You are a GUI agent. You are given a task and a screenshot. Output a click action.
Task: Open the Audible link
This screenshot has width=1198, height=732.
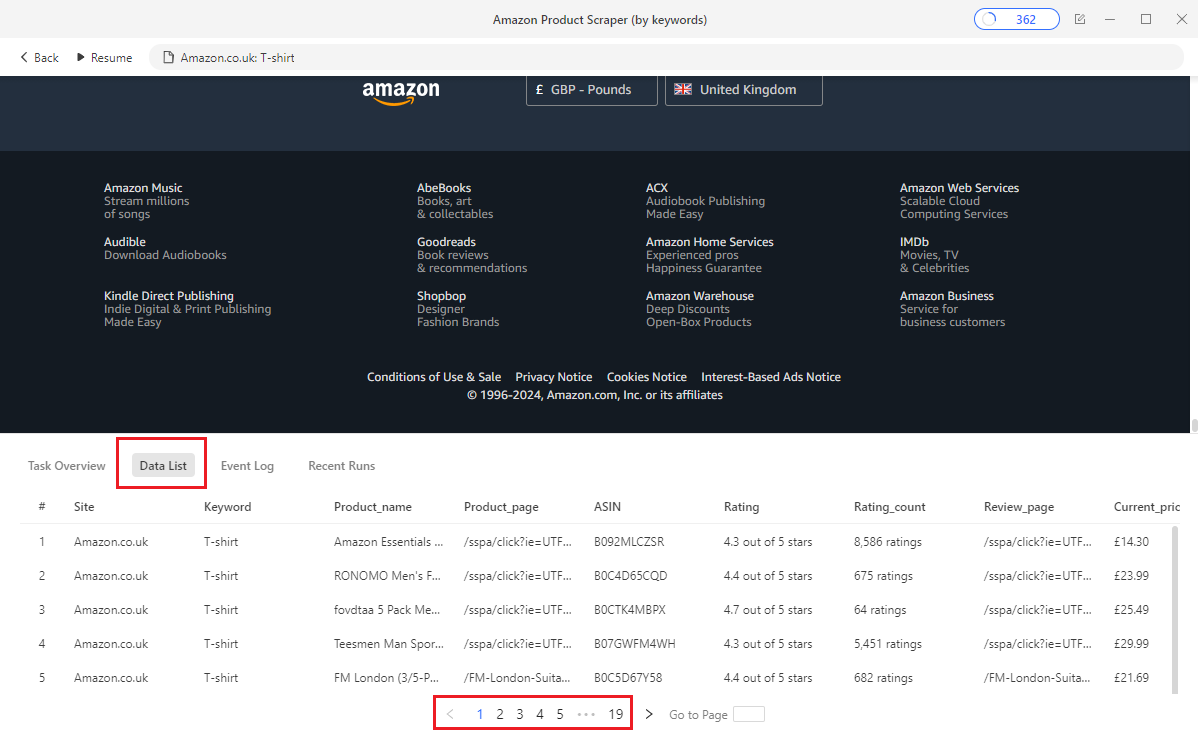125,241
